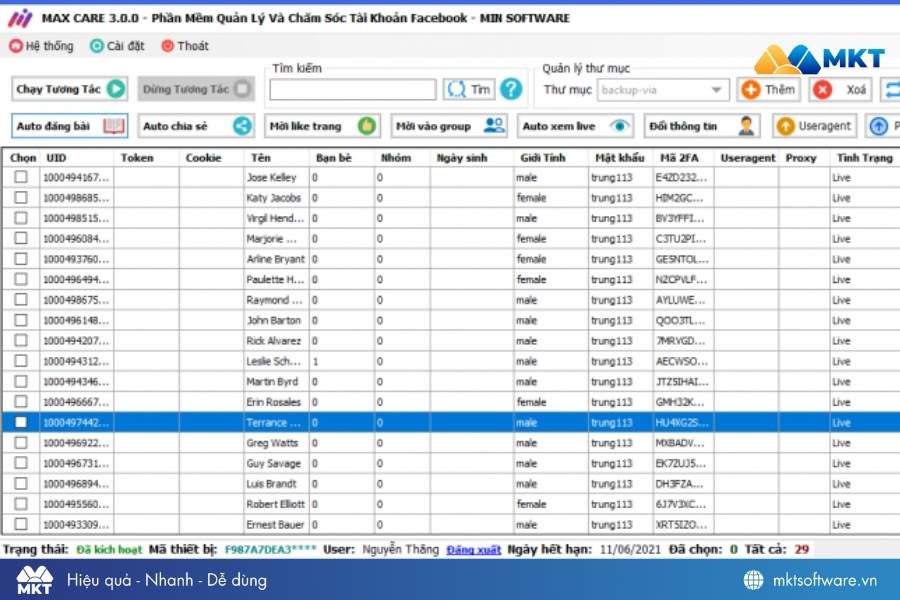Screen dimensions: 900x600
Task: Click the share icon on Auto chia sẻ
Action: [x=242, y=126]
